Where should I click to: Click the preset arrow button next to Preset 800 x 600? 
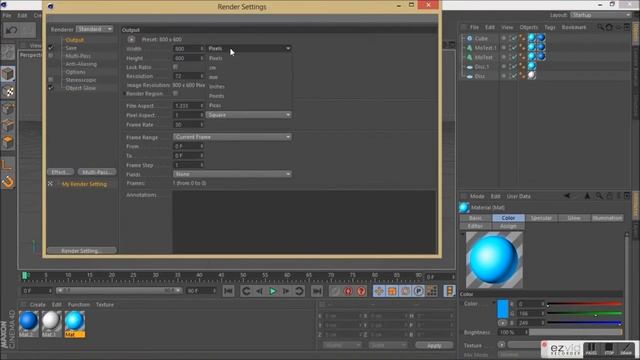[131, 40]
